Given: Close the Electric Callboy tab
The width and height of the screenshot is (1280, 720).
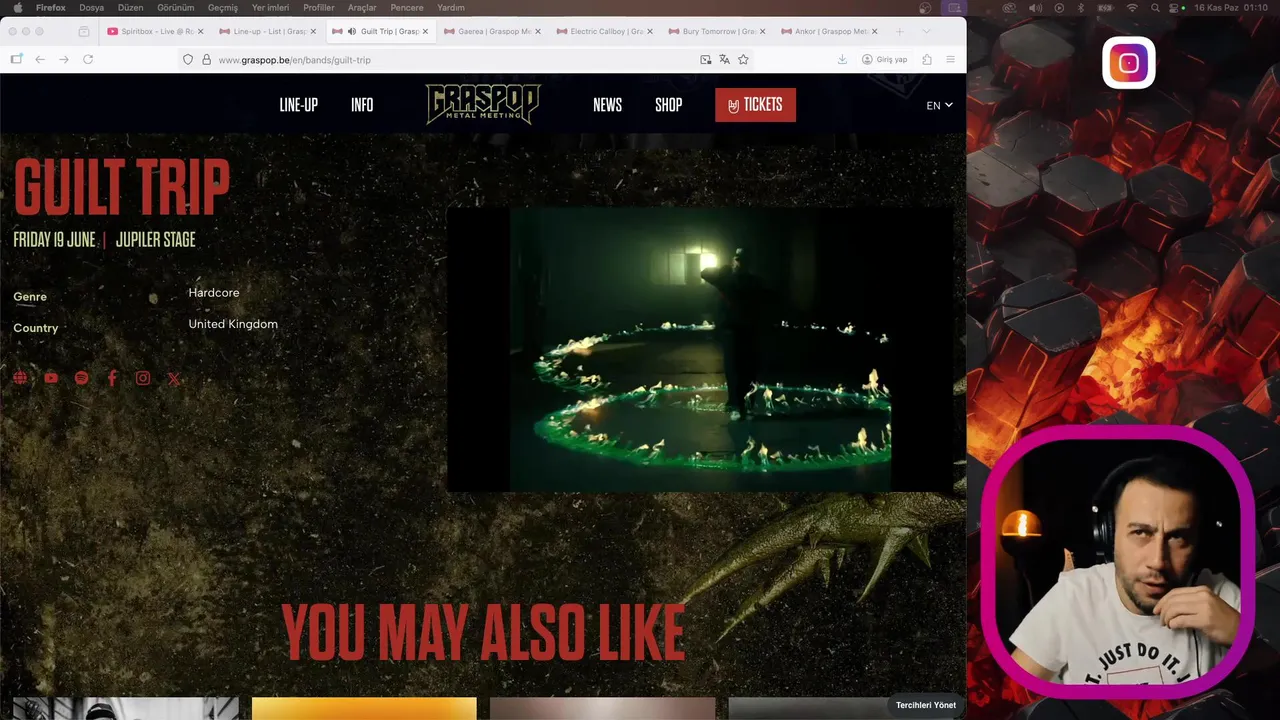Looking at the screenshot, I should pos(650,31).
